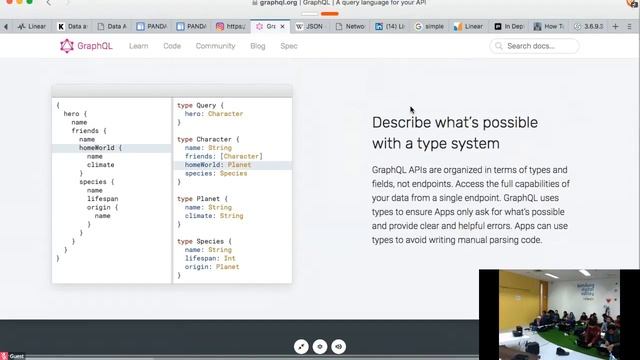This screenshot has height=360, width=640.
Task: Switch to the Wikipedia JSON tab
Action: [x=310, y=27]
